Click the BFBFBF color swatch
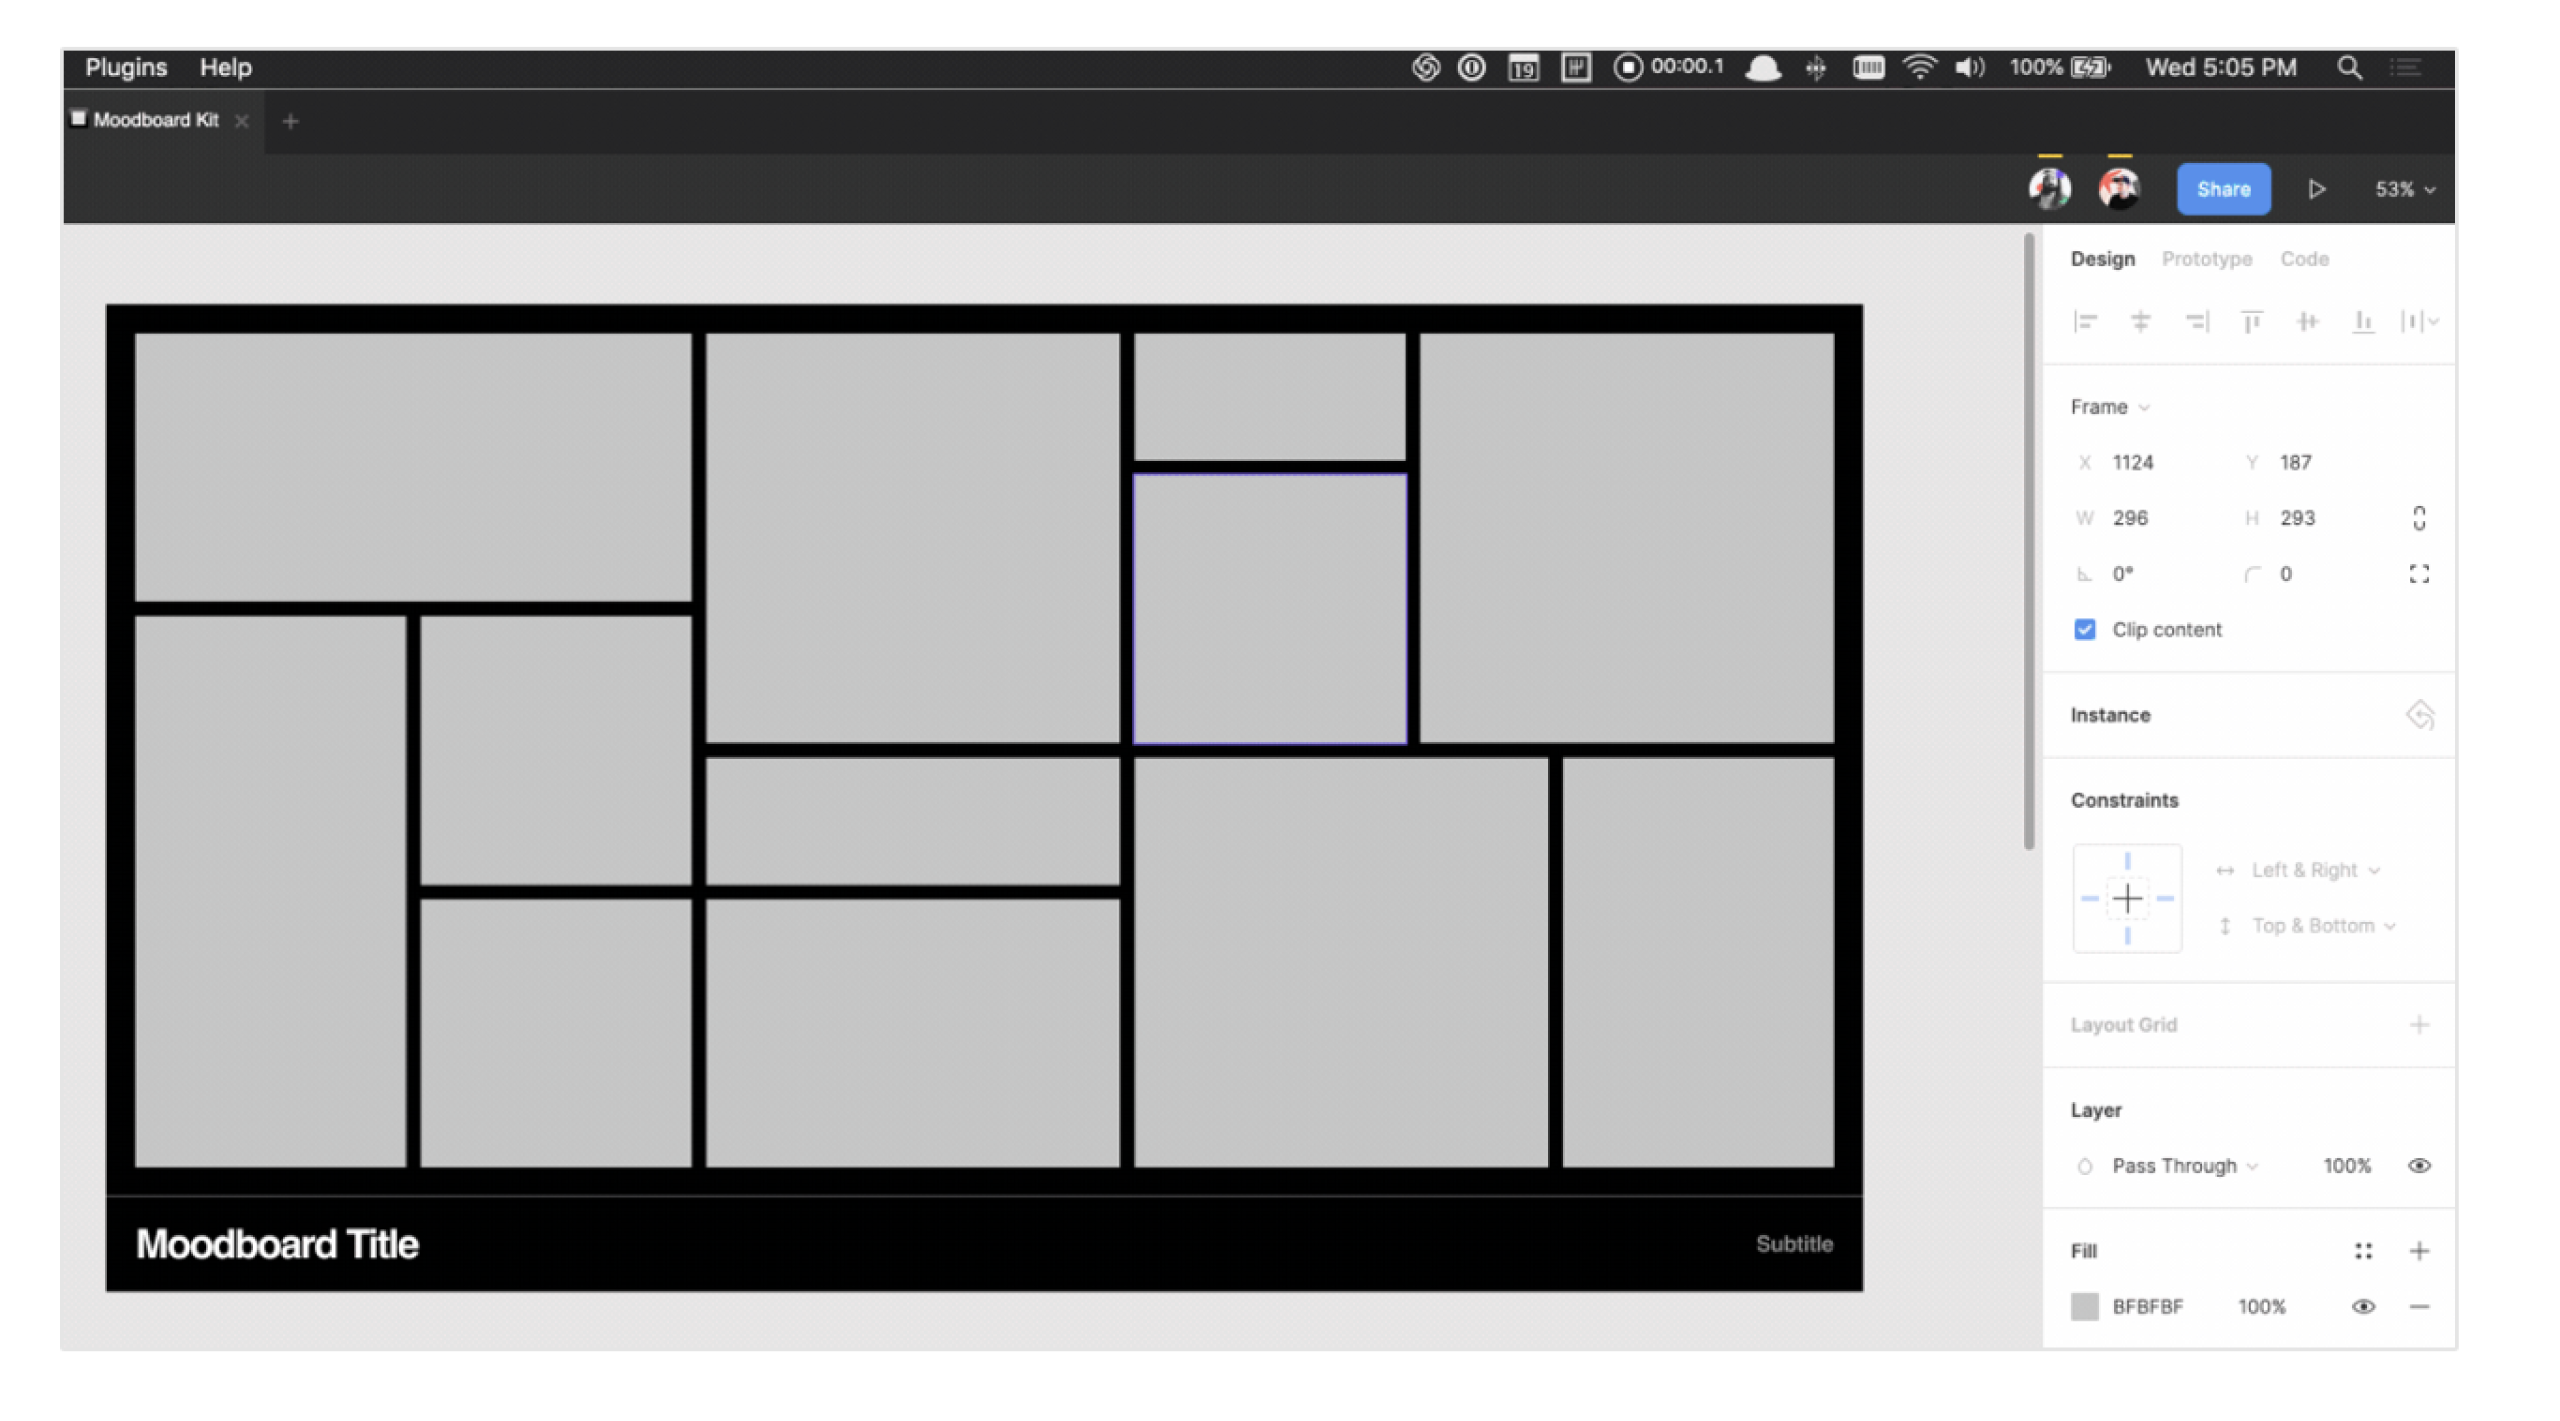 [2086, 1306]
